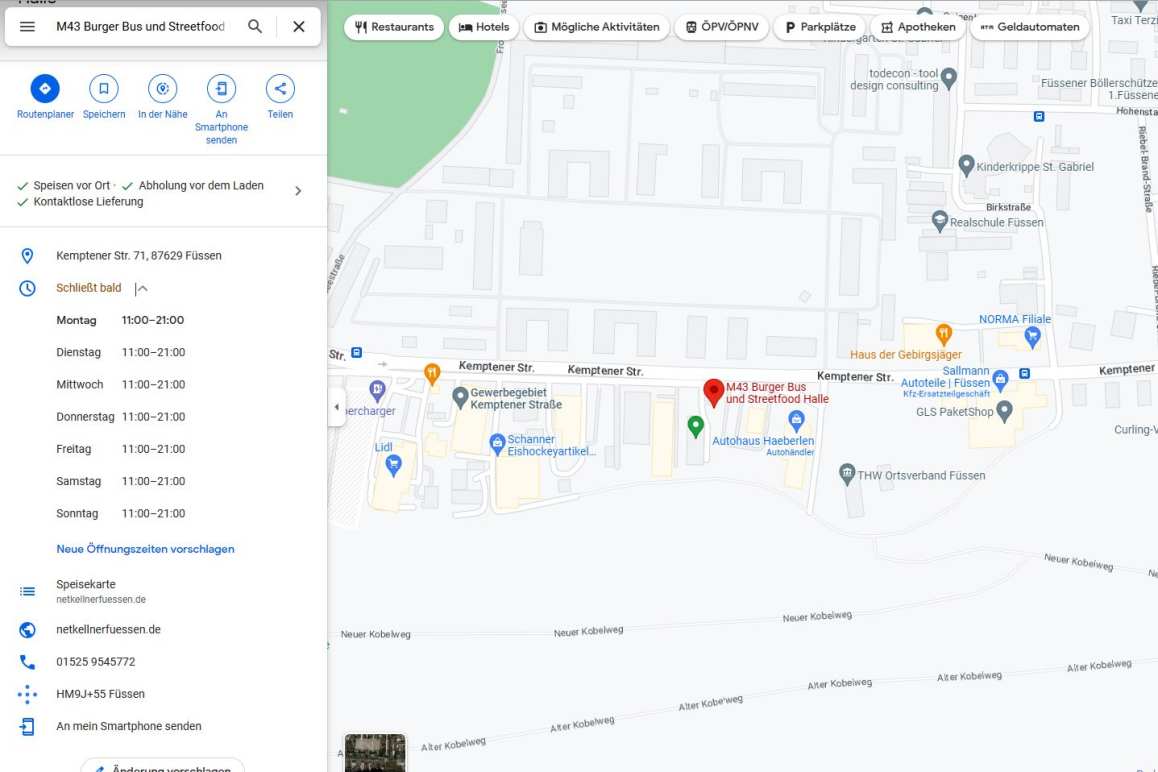This screenshot has width=1158, height=772.
Task: Open the Street View thumbnail
Action: pos(375,753)
